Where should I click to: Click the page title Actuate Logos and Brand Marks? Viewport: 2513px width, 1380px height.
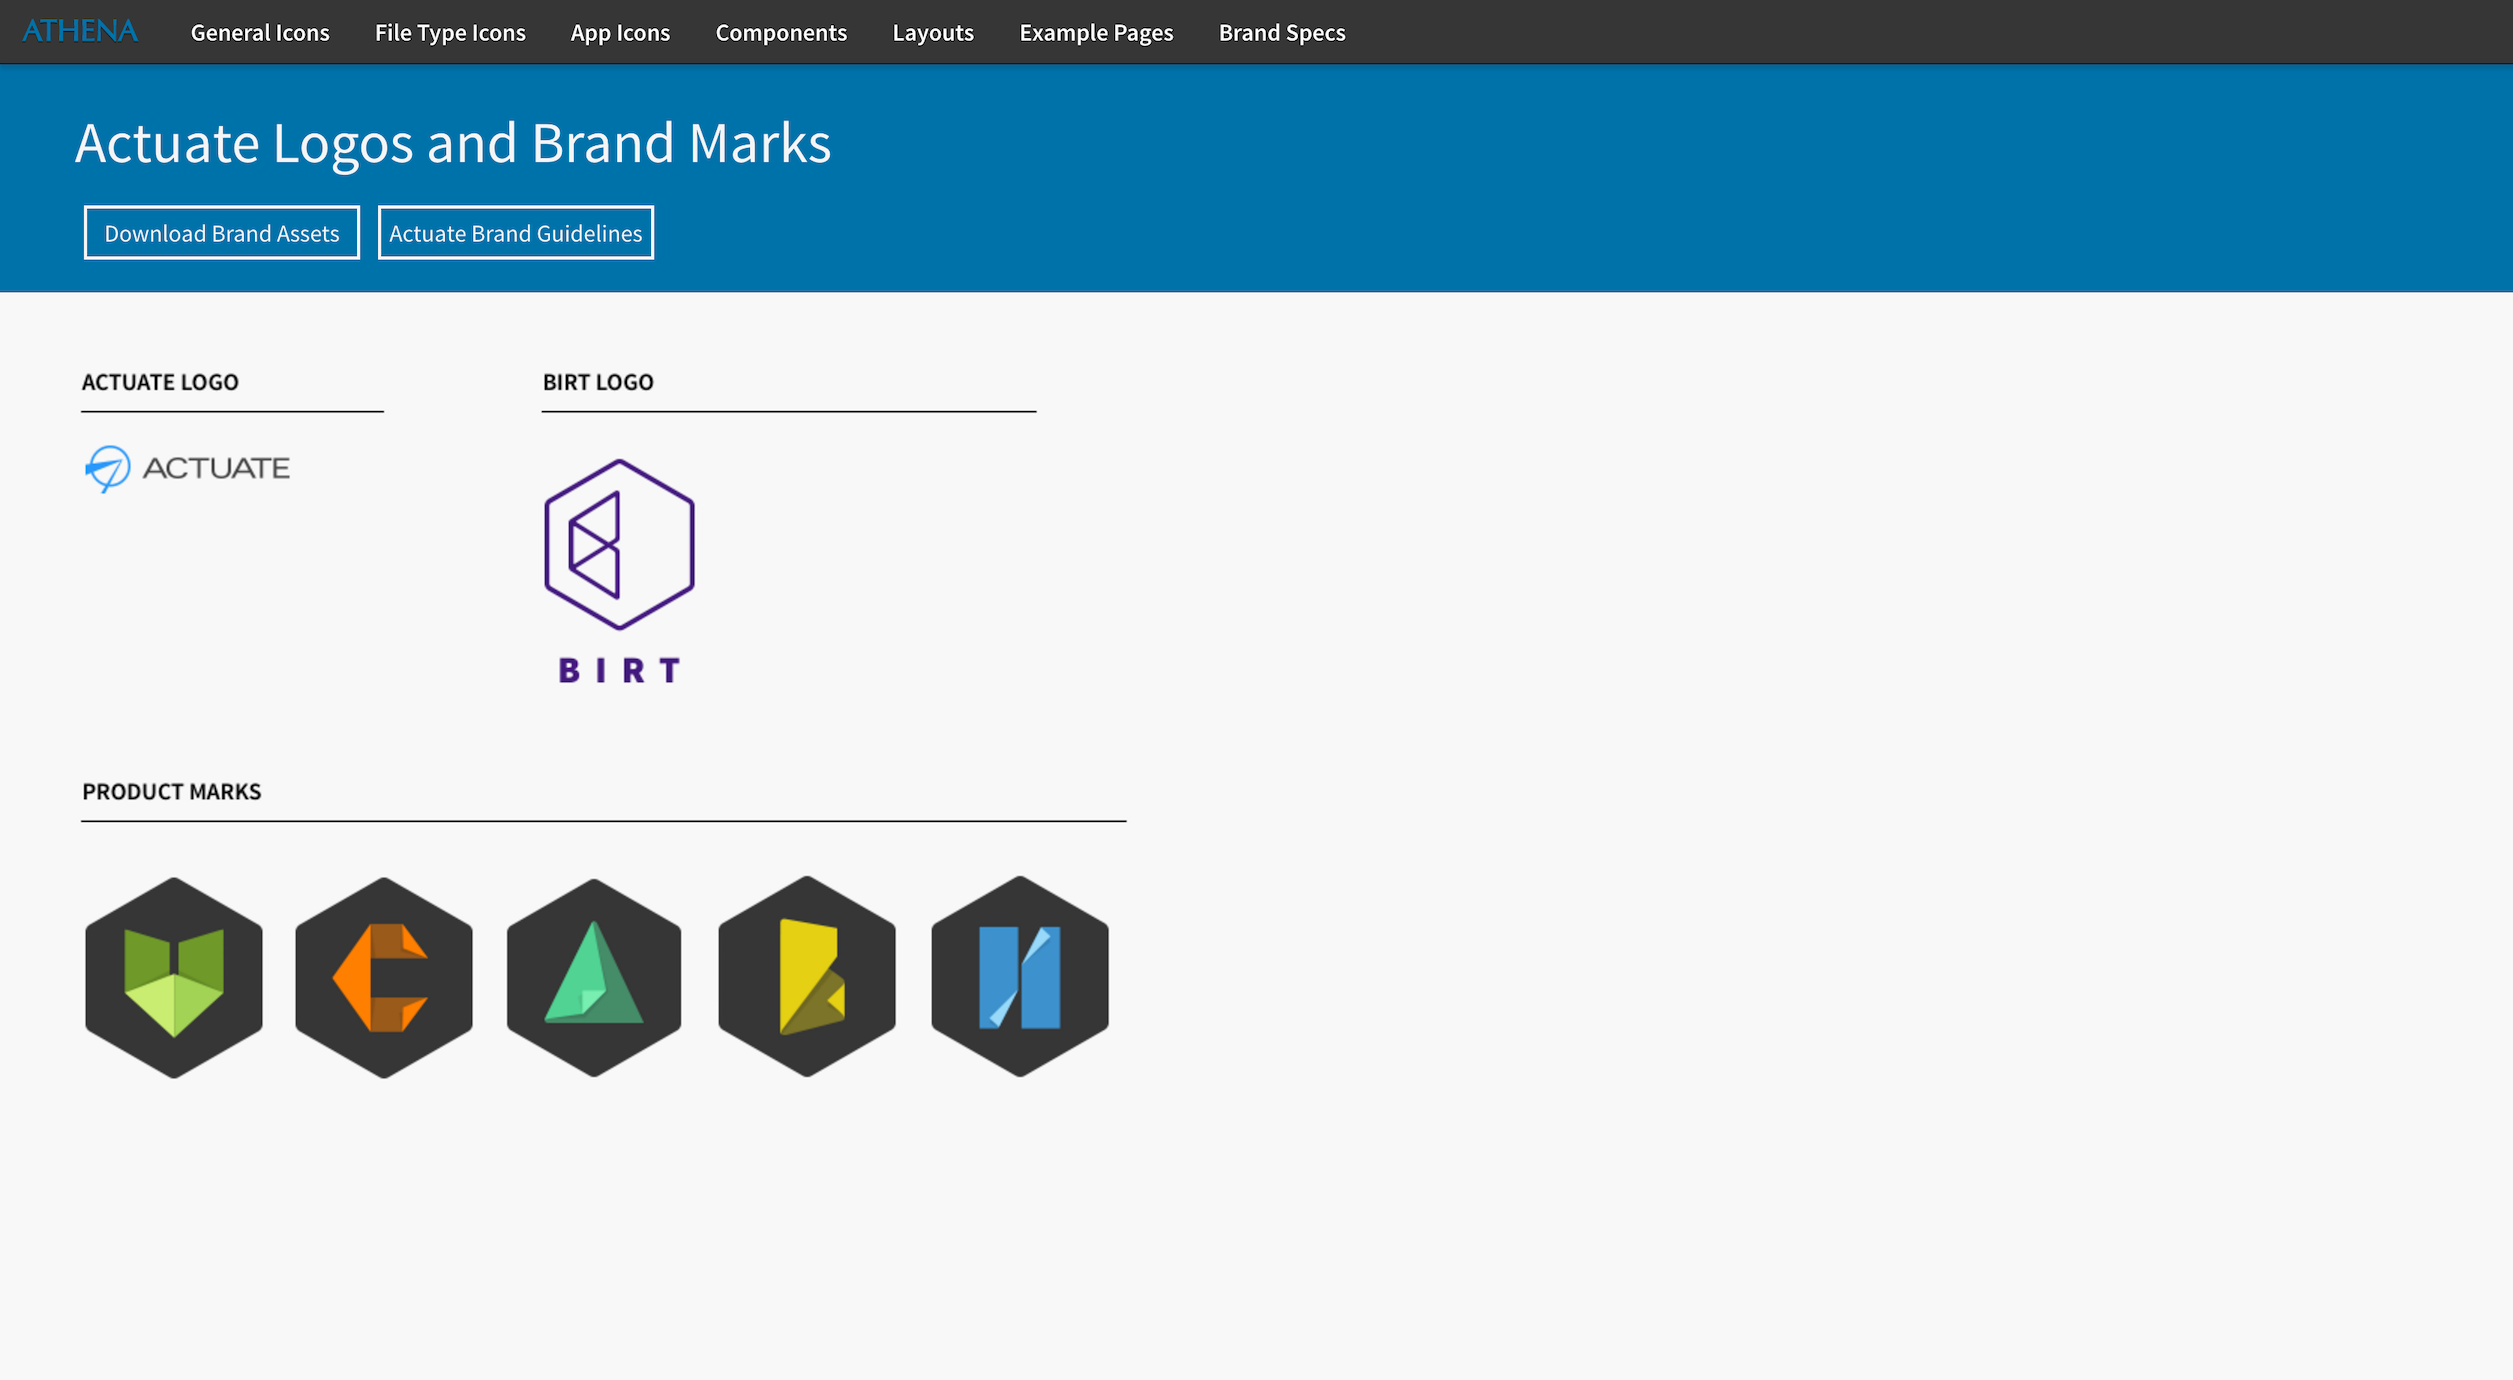pyautogui.click(x=453, y=143)
